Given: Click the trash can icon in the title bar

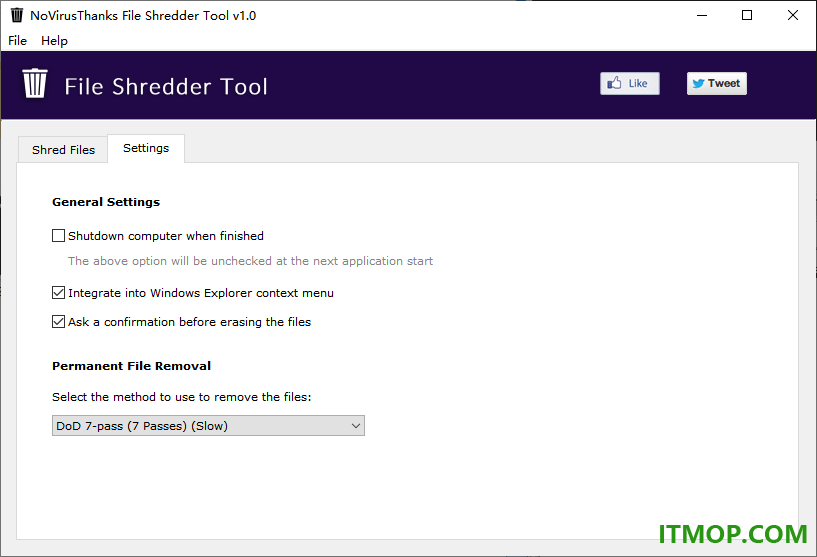Looking at the screenshot, I should (17, 15).
